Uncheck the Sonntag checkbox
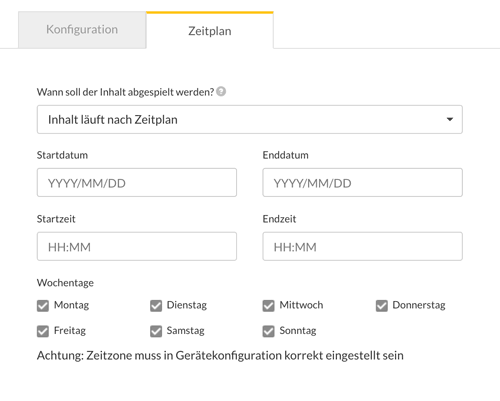 point(268,331)
